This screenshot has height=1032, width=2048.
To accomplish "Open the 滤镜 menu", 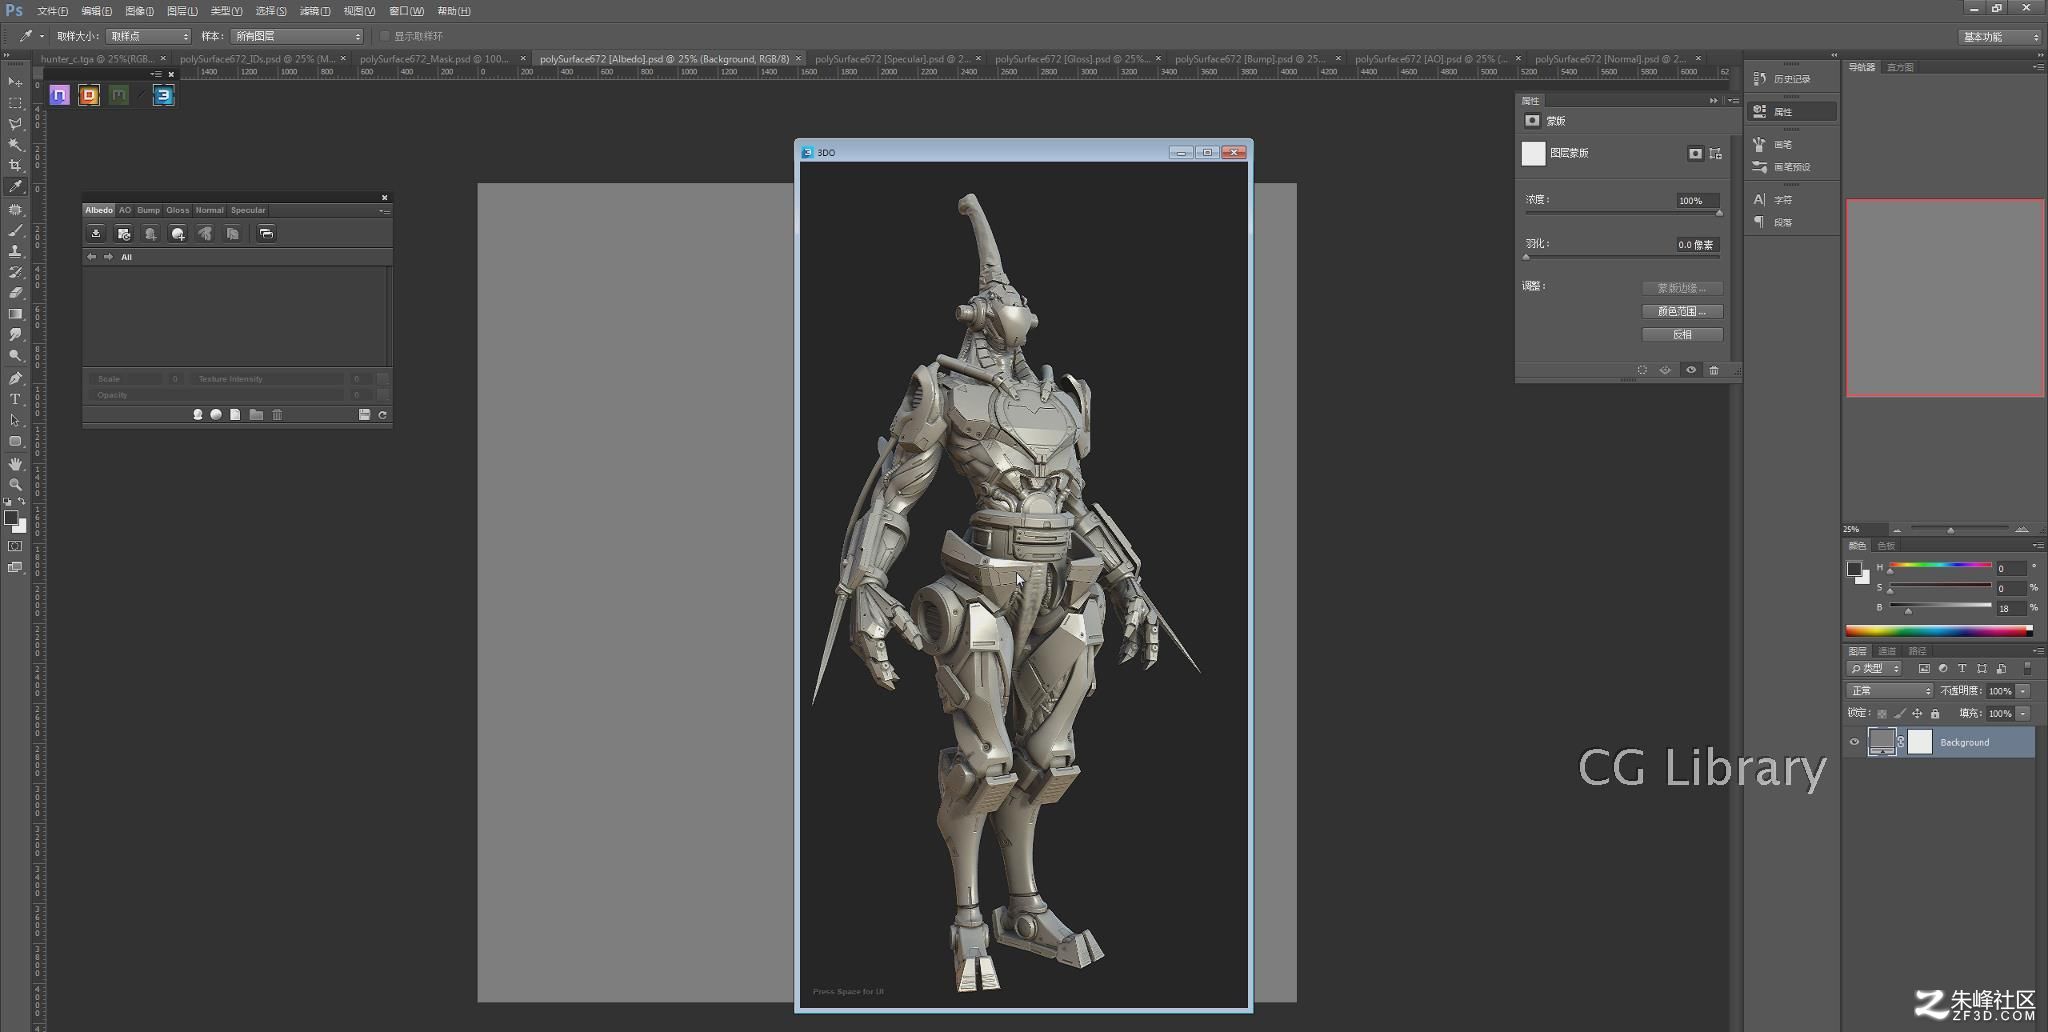I will coord(315,11).
